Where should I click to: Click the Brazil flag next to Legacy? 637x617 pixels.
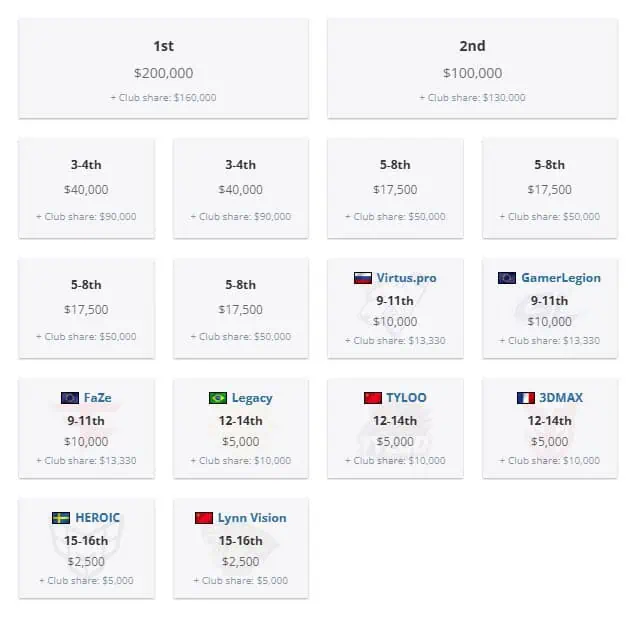click(x=218, y=398)
